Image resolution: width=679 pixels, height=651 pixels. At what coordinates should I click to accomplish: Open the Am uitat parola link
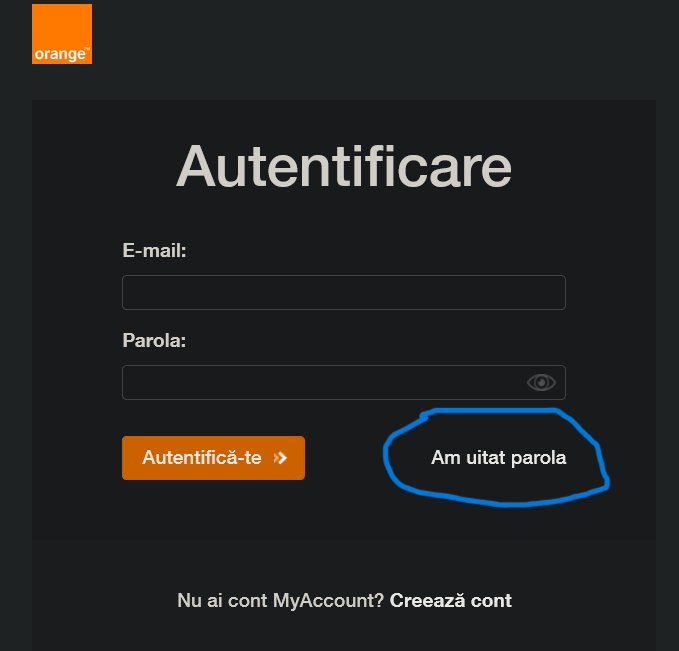pos(498,458)
